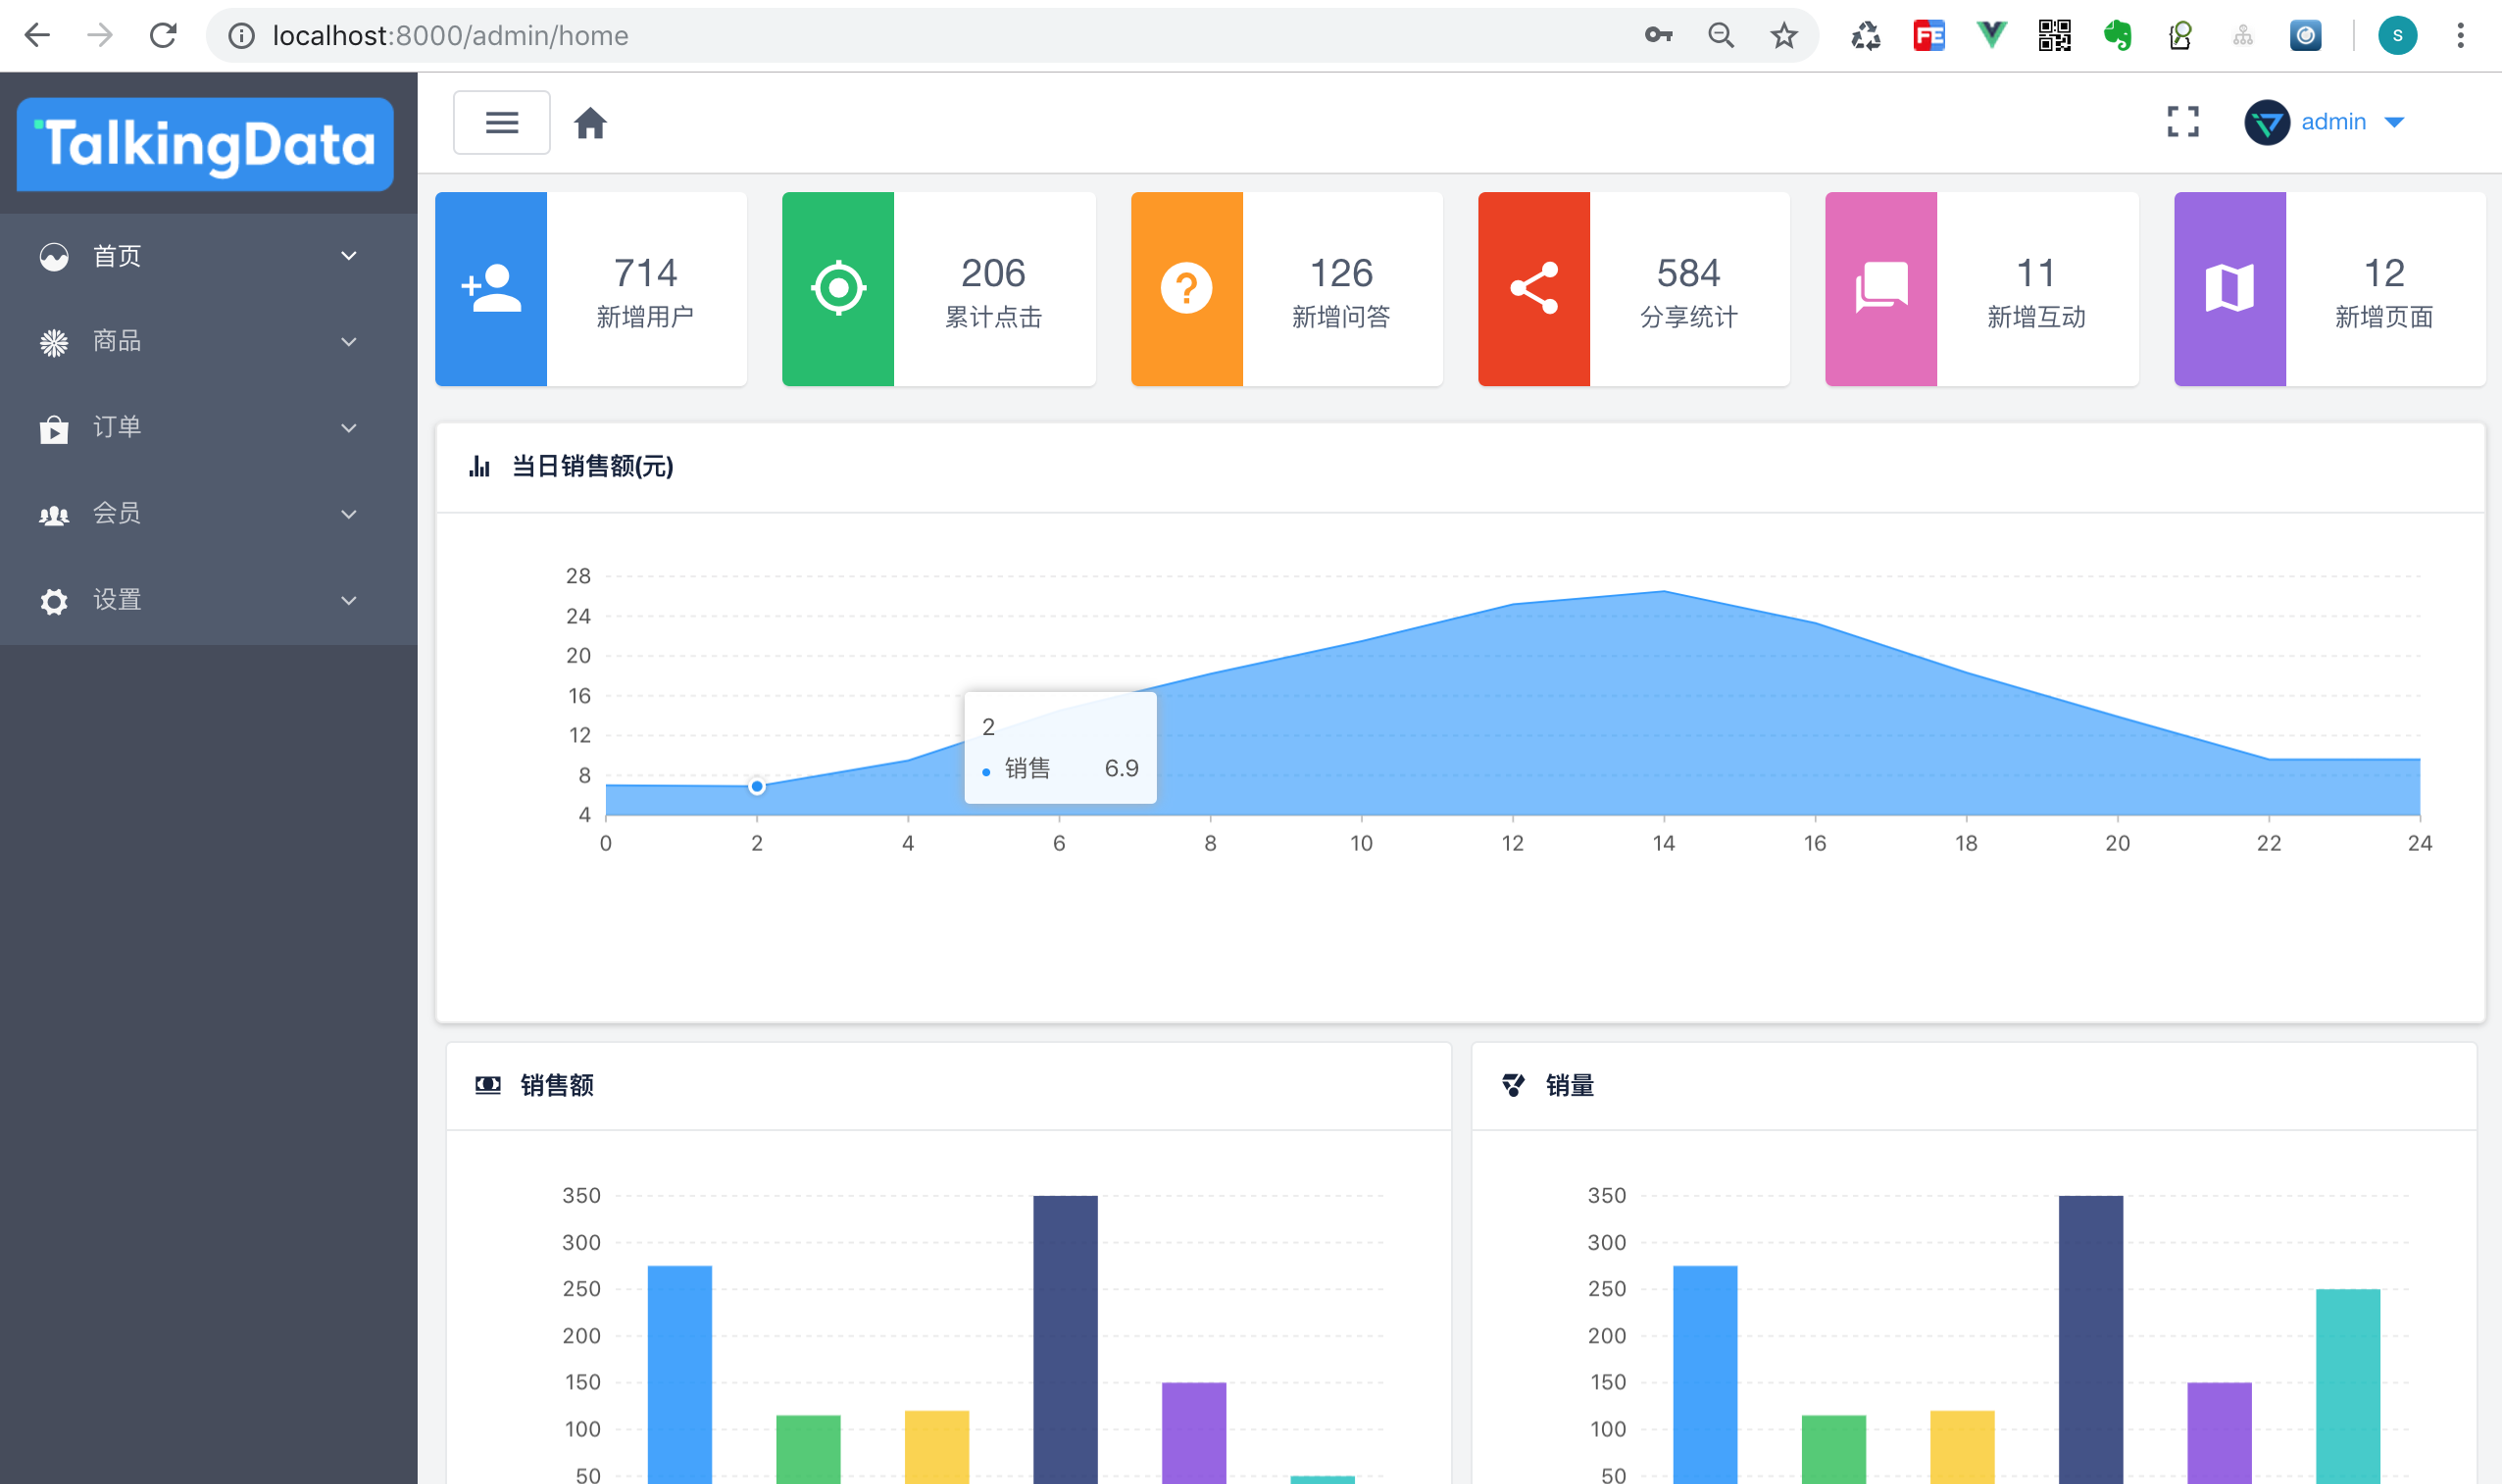Viewport: 2502px width, 1484px height.
Task: Toggle fullscreen mode icon
Action: tap(2182, 122)
